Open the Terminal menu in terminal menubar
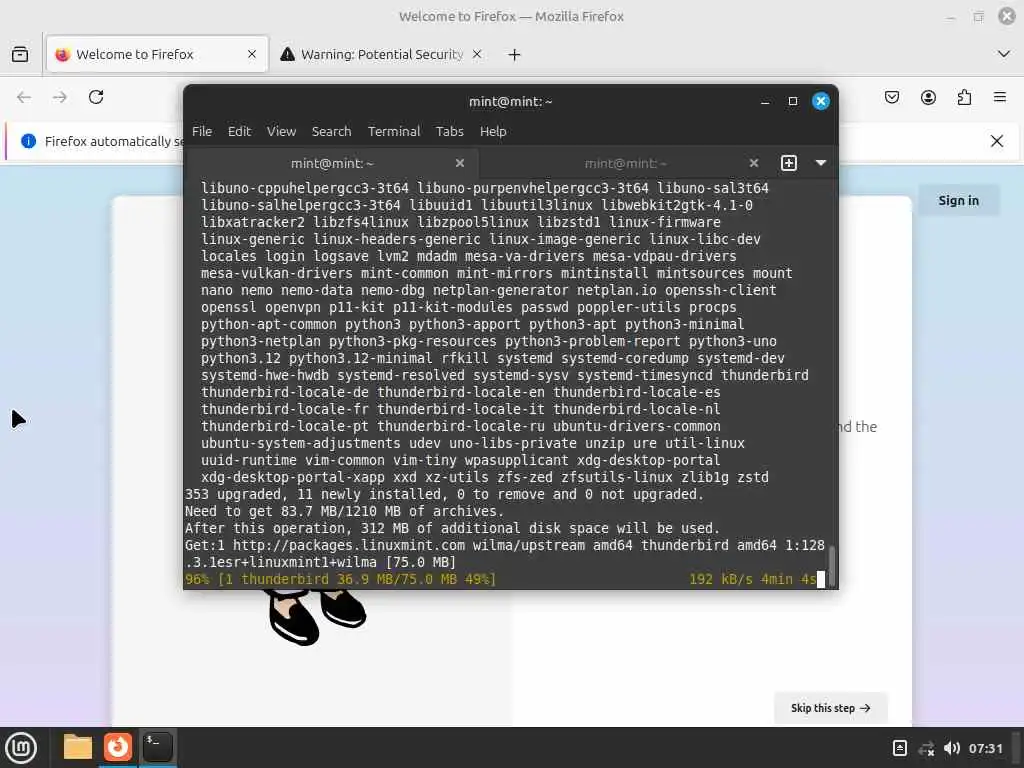 click(394, 131)
